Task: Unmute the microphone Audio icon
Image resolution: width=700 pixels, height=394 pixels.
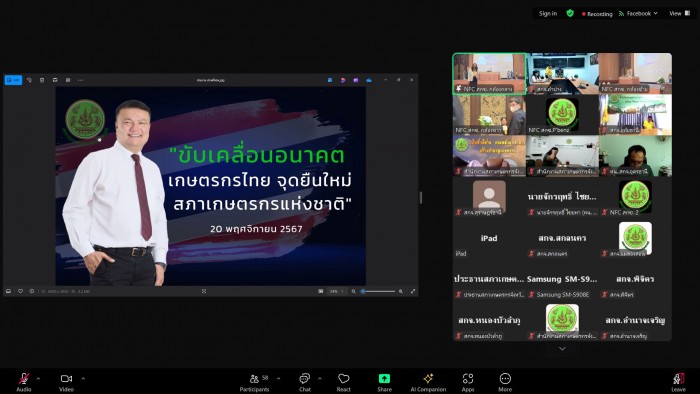Action: coord(24,379)
